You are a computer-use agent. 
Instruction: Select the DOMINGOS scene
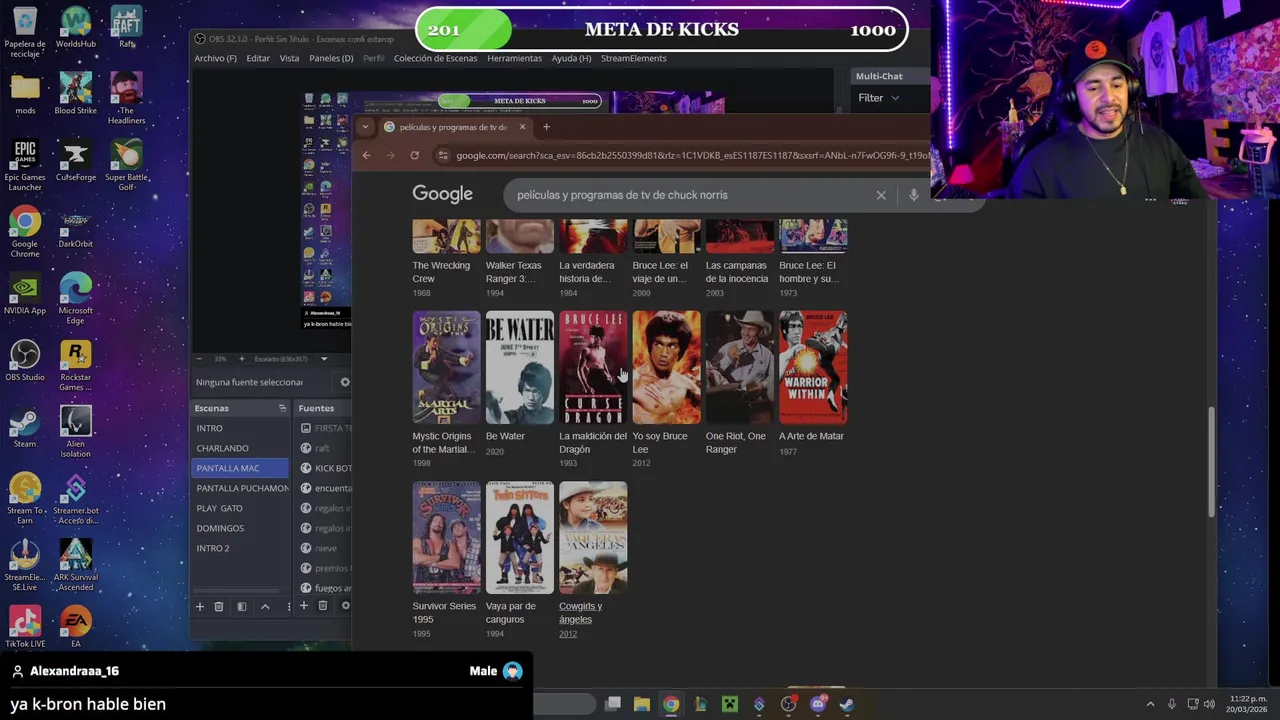[240, 528]
